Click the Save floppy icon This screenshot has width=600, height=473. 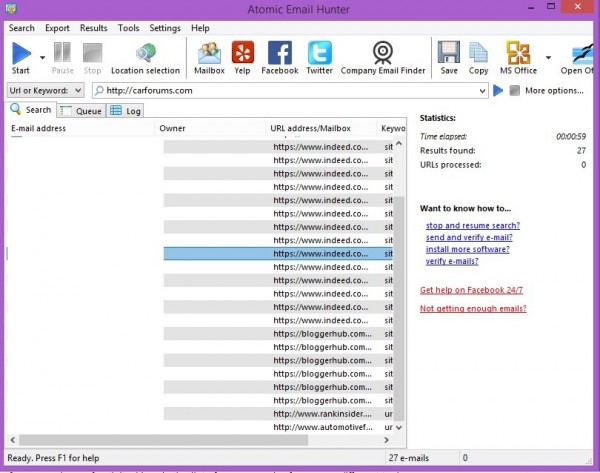point(449,52)
